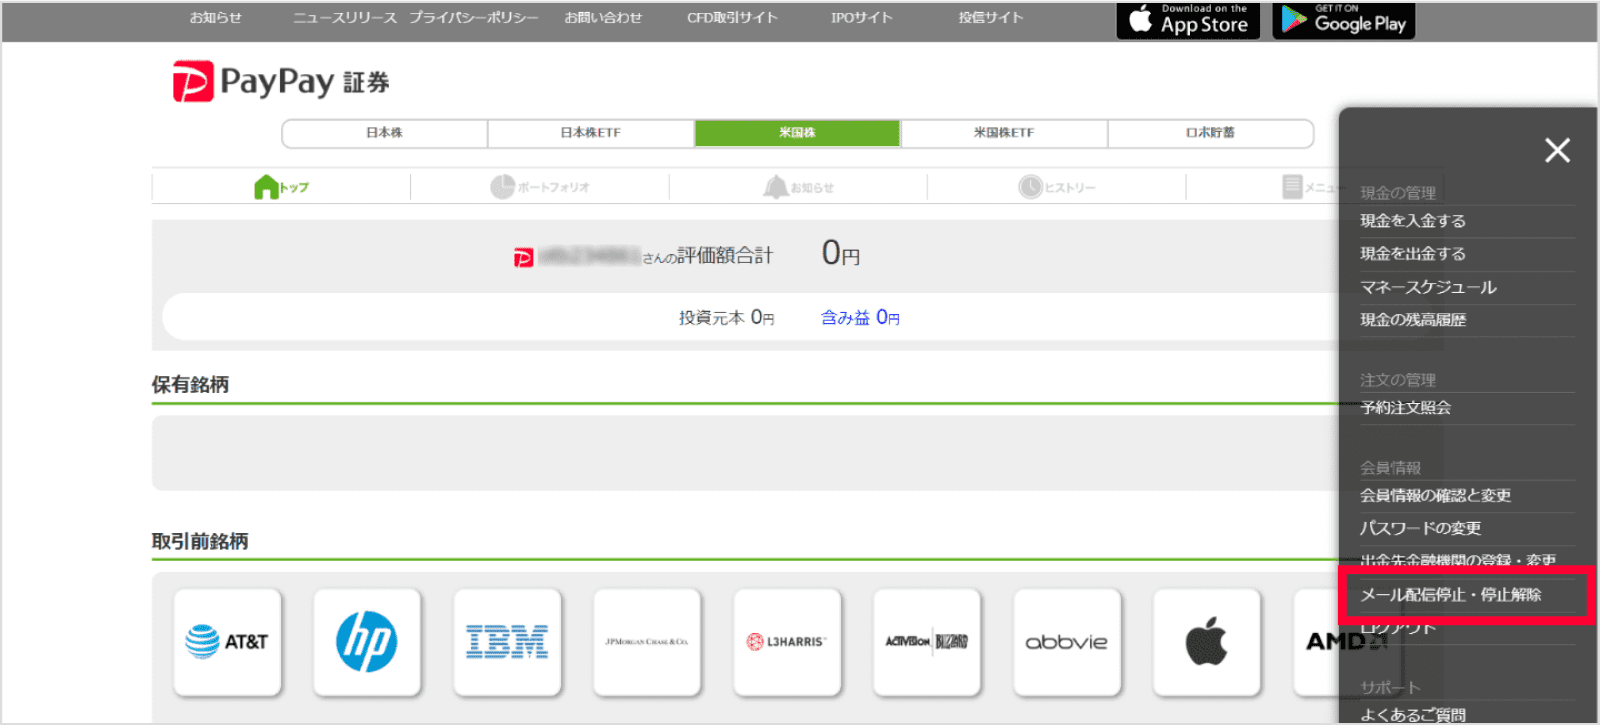Open メール配信停止・停止解除 menu item

(x=1450, y=595)
